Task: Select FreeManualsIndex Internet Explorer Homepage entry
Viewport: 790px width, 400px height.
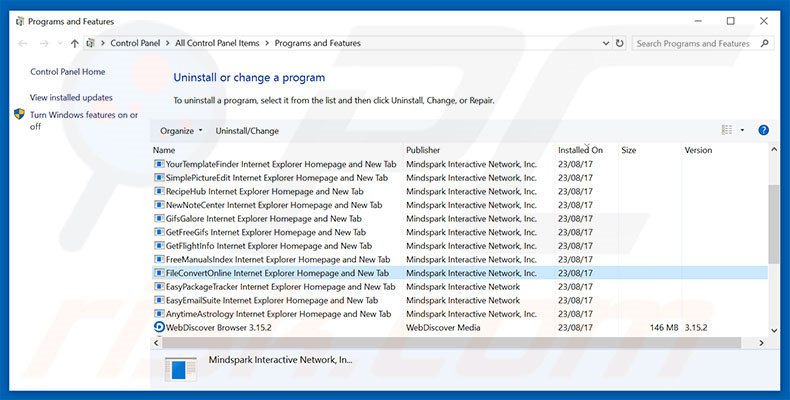Action: click(x=278, y=259)
